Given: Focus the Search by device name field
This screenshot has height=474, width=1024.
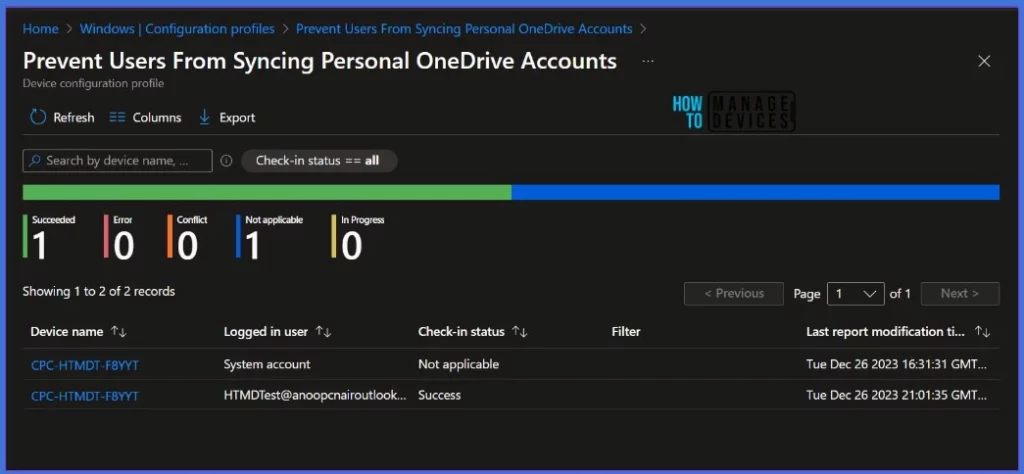Looking at the screenshot, I should tap(118, 161).
